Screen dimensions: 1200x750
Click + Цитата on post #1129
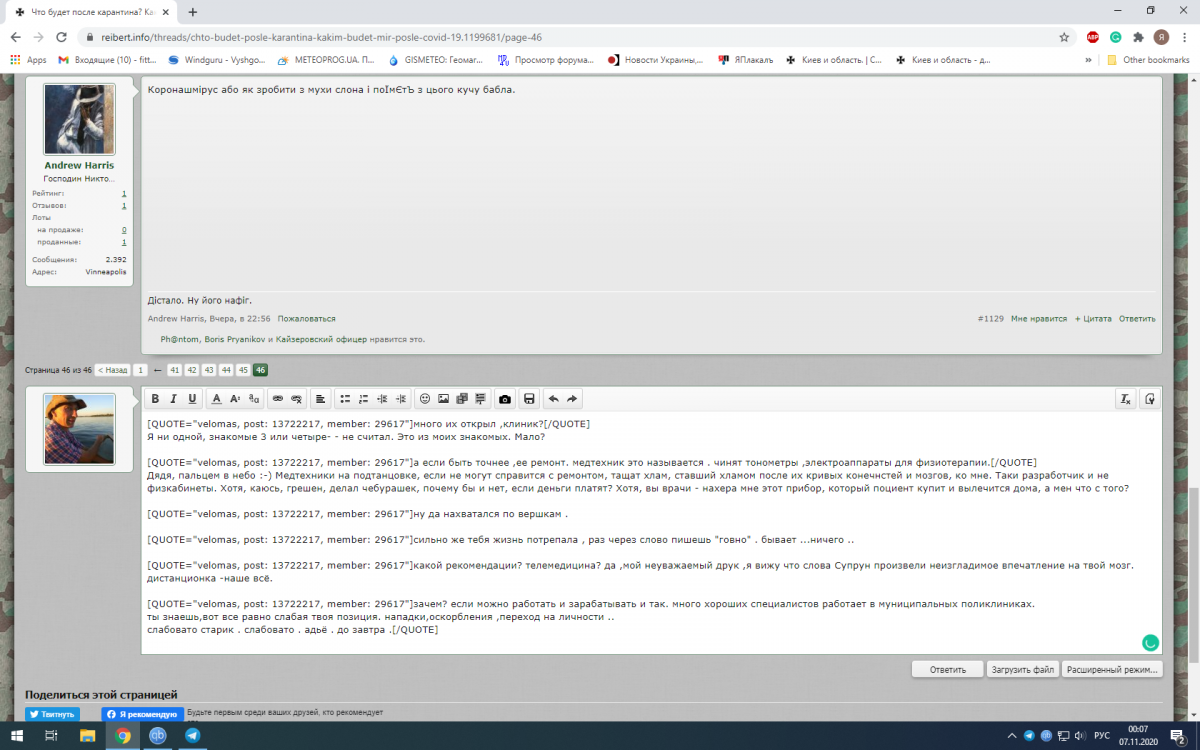[1093, 318]
